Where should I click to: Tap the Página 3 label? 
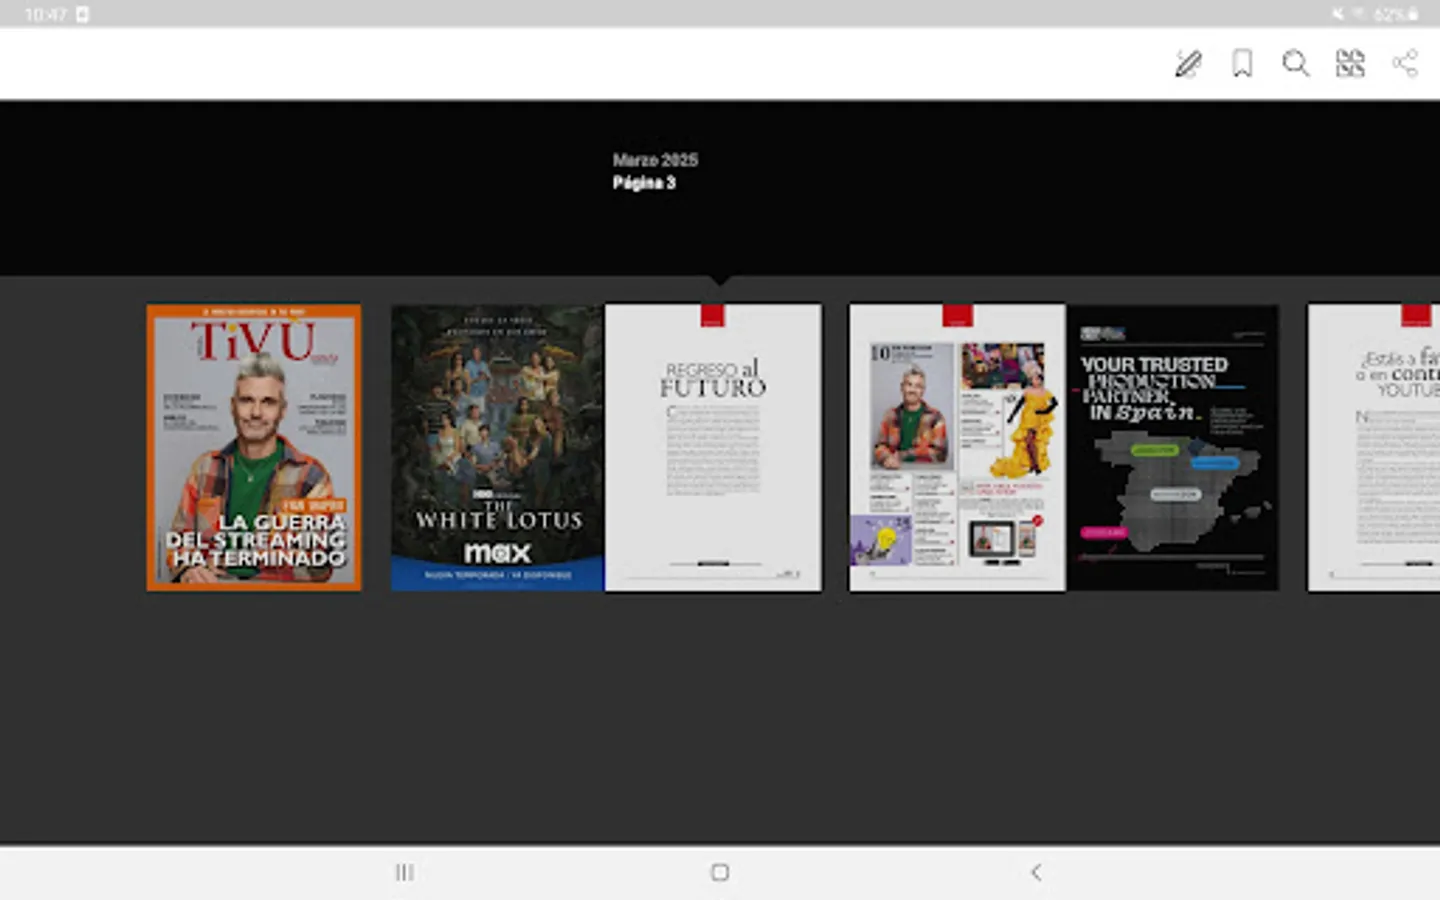tap(644, 183)
